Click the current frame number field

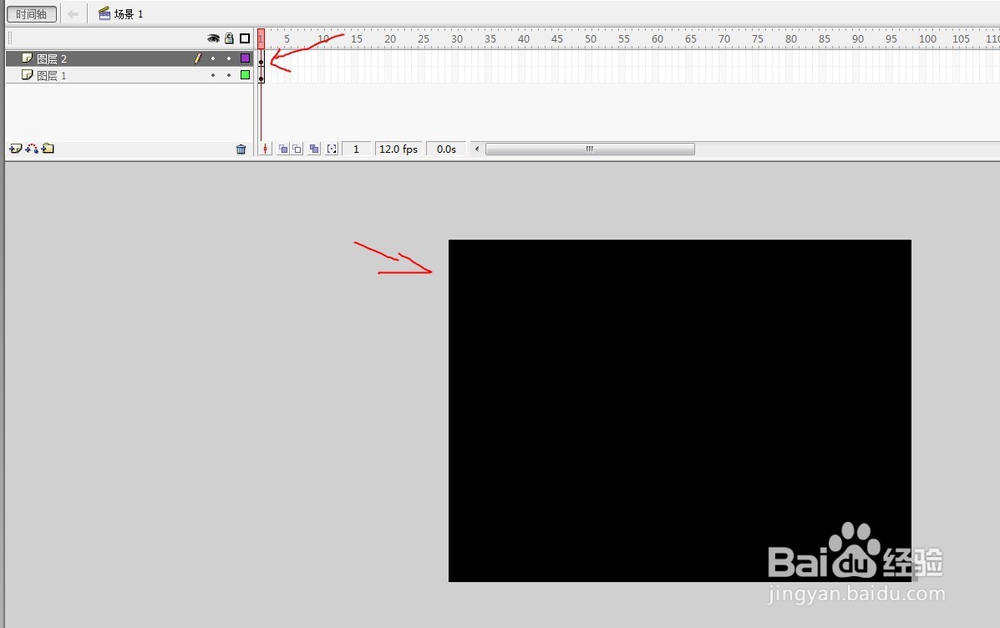[357, 149]
